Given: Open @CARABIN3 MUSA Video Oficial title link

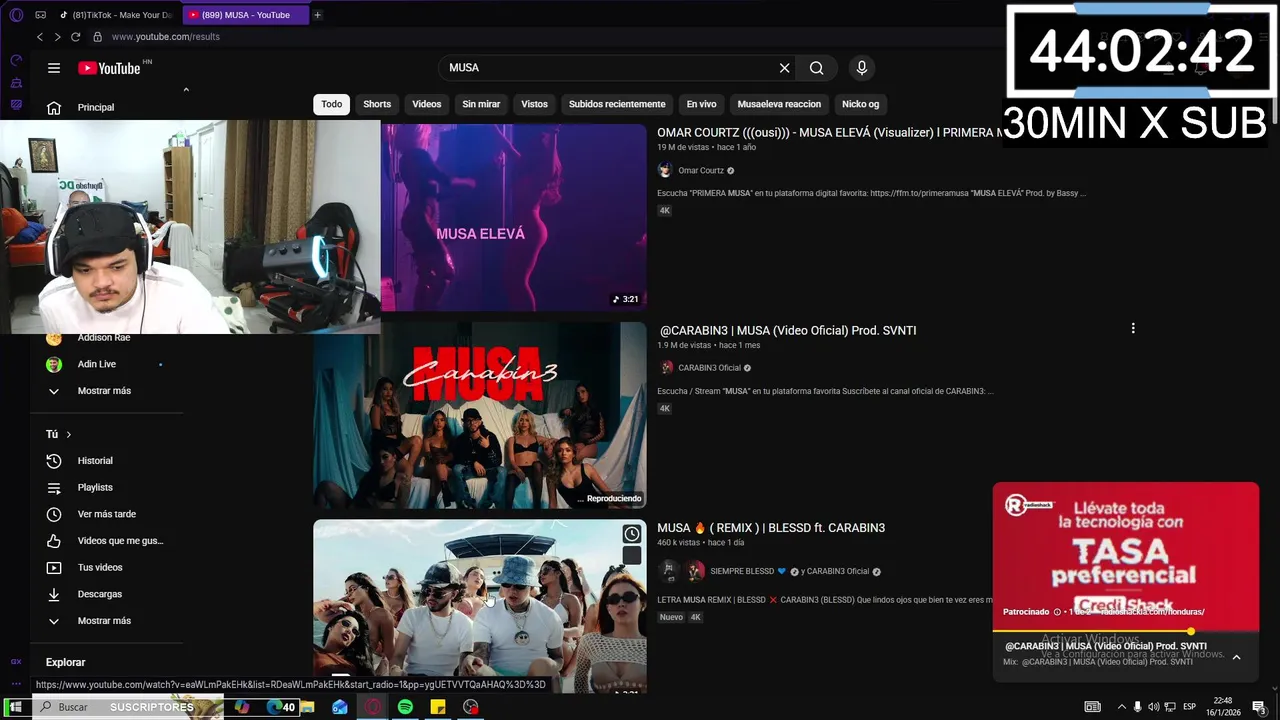Looking at the screenshot, I should click(x=788, y=330).
